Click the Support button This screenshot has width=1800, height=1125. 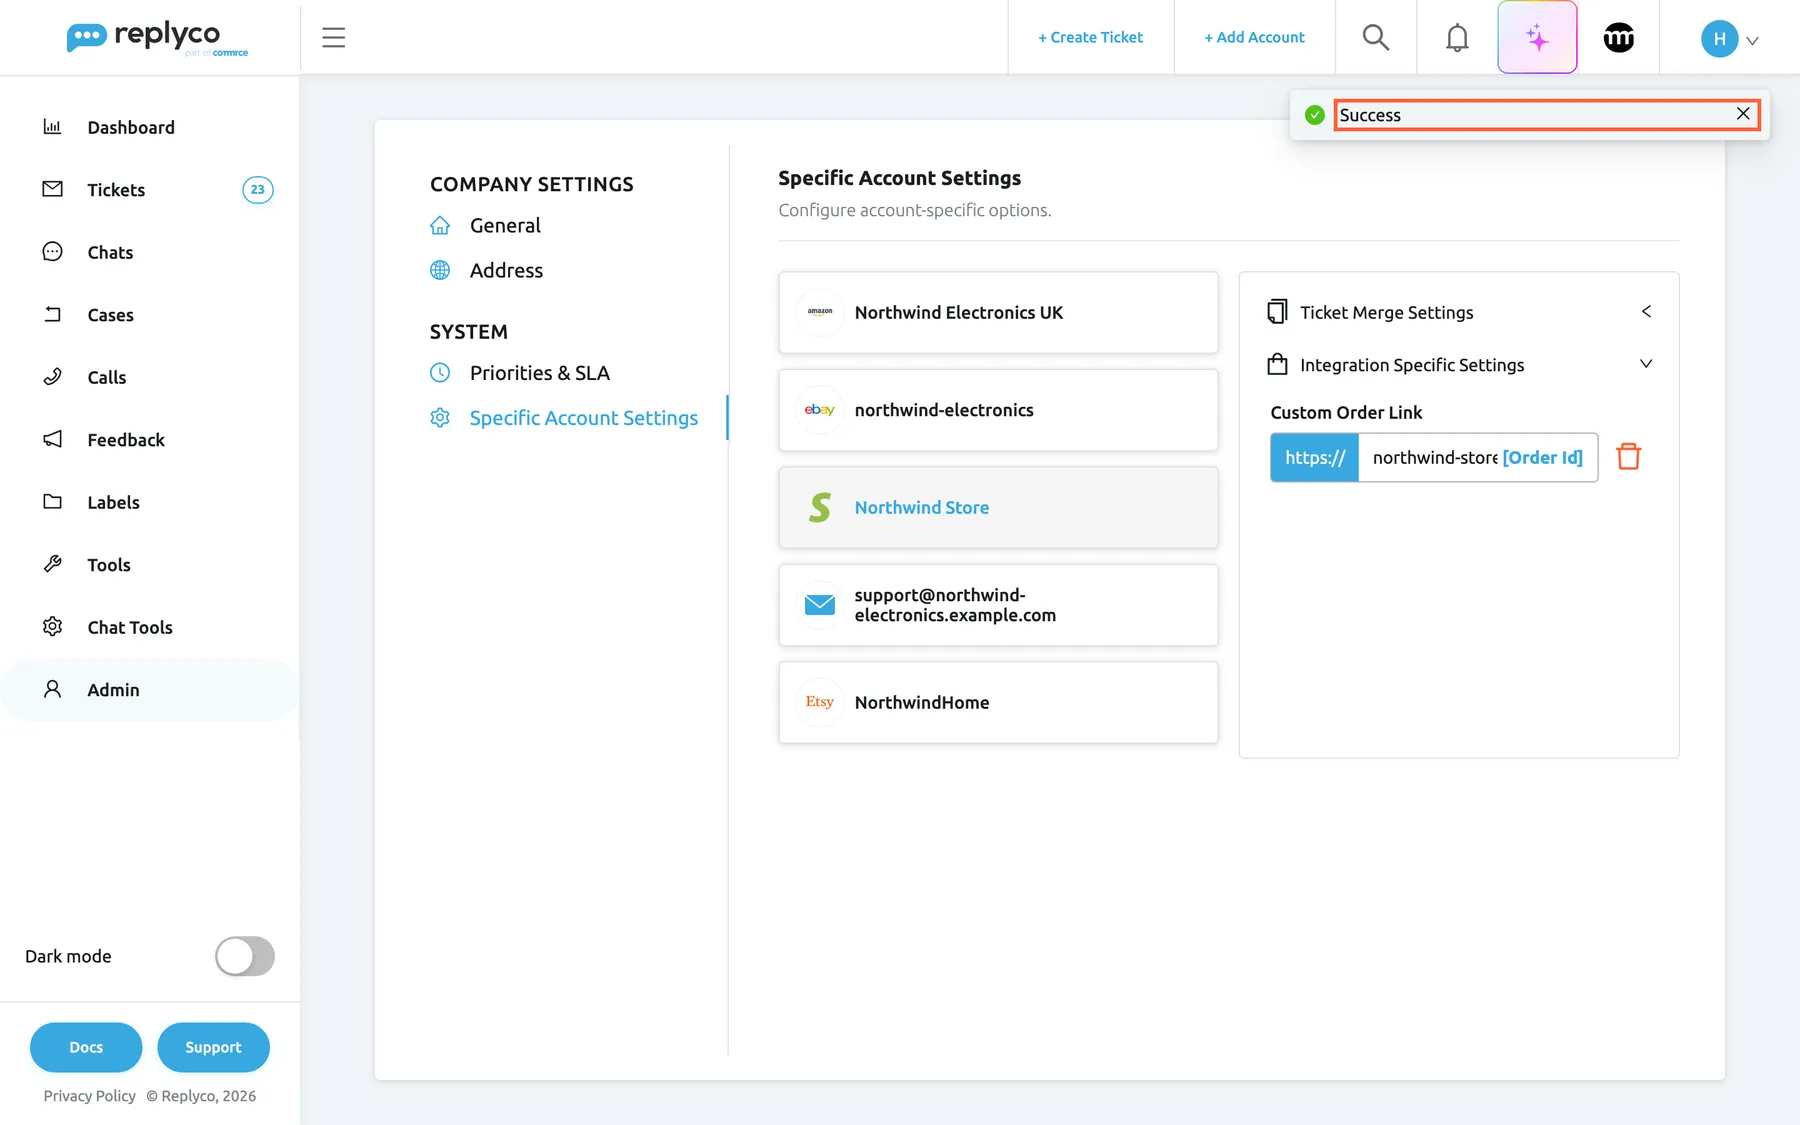tap(213, 1047)
